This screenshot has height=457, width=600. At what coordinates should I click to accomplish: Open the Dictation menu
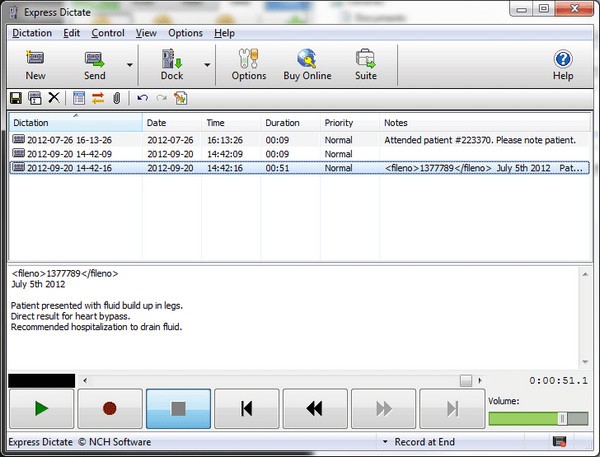click(32, 33)
